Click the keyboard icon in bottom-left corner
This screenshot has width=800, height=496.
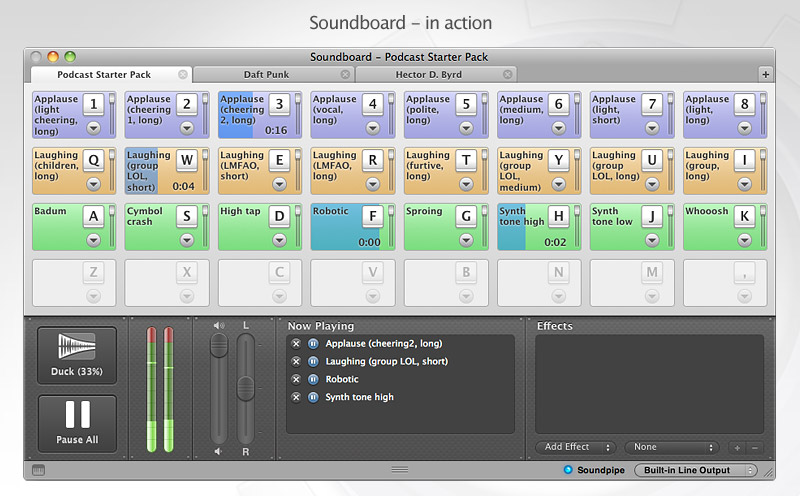(x=38, y=470)
